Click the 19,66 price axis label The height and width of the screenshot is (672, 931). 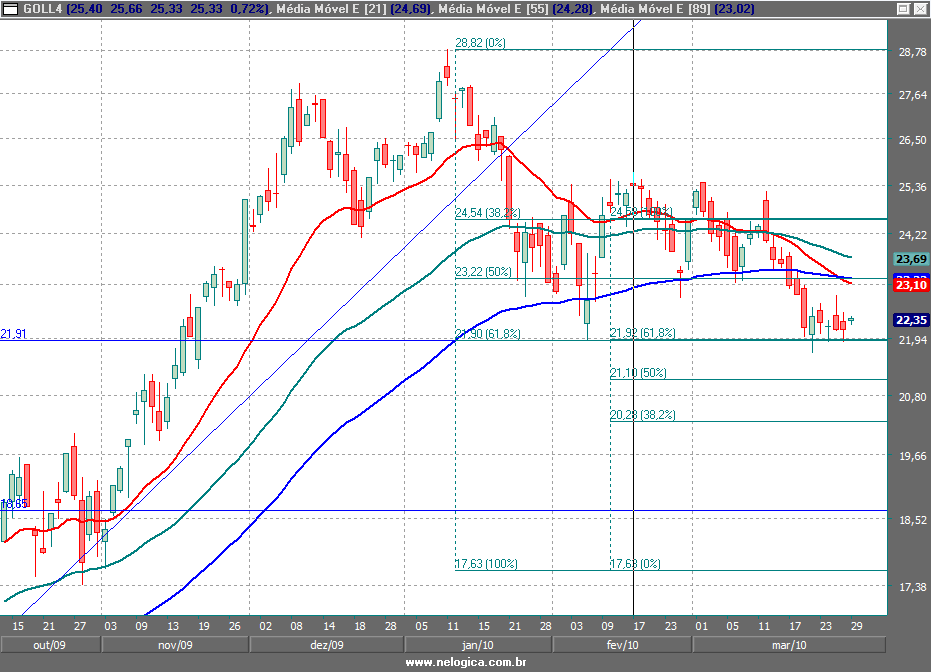pos(912,456)
